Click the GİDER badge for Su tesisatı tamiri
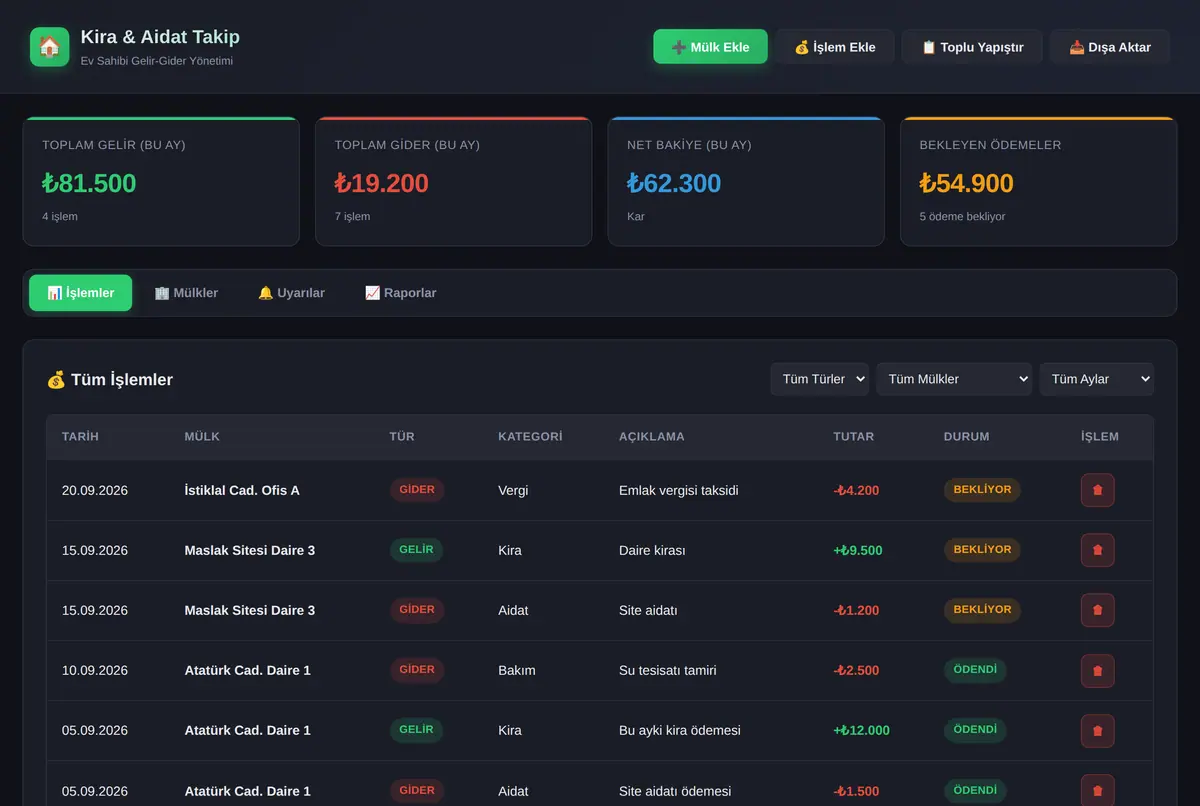The image size is (1200, 806). pos(417,670)
